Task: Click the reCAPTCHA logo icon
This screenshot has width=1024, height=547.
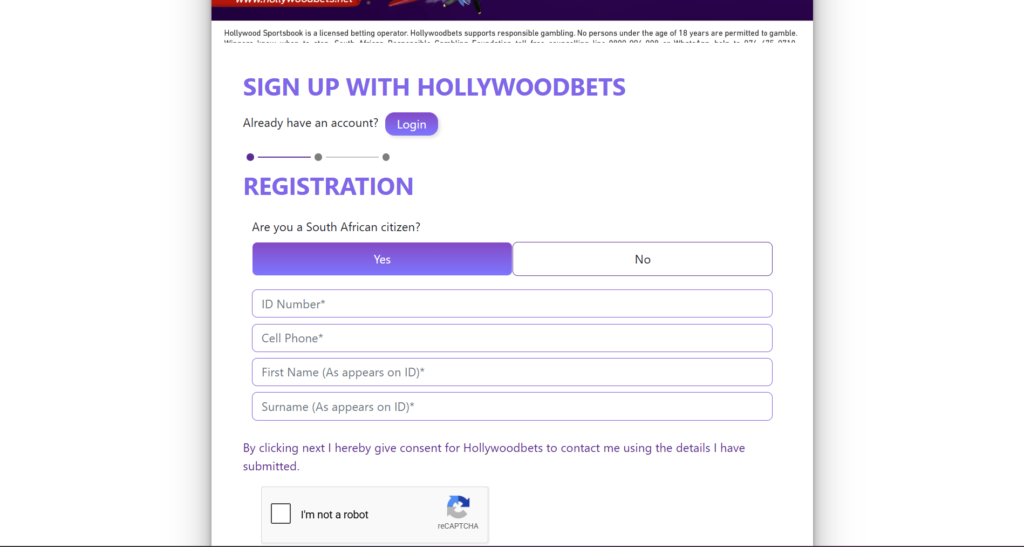Action: pos(458,507)
